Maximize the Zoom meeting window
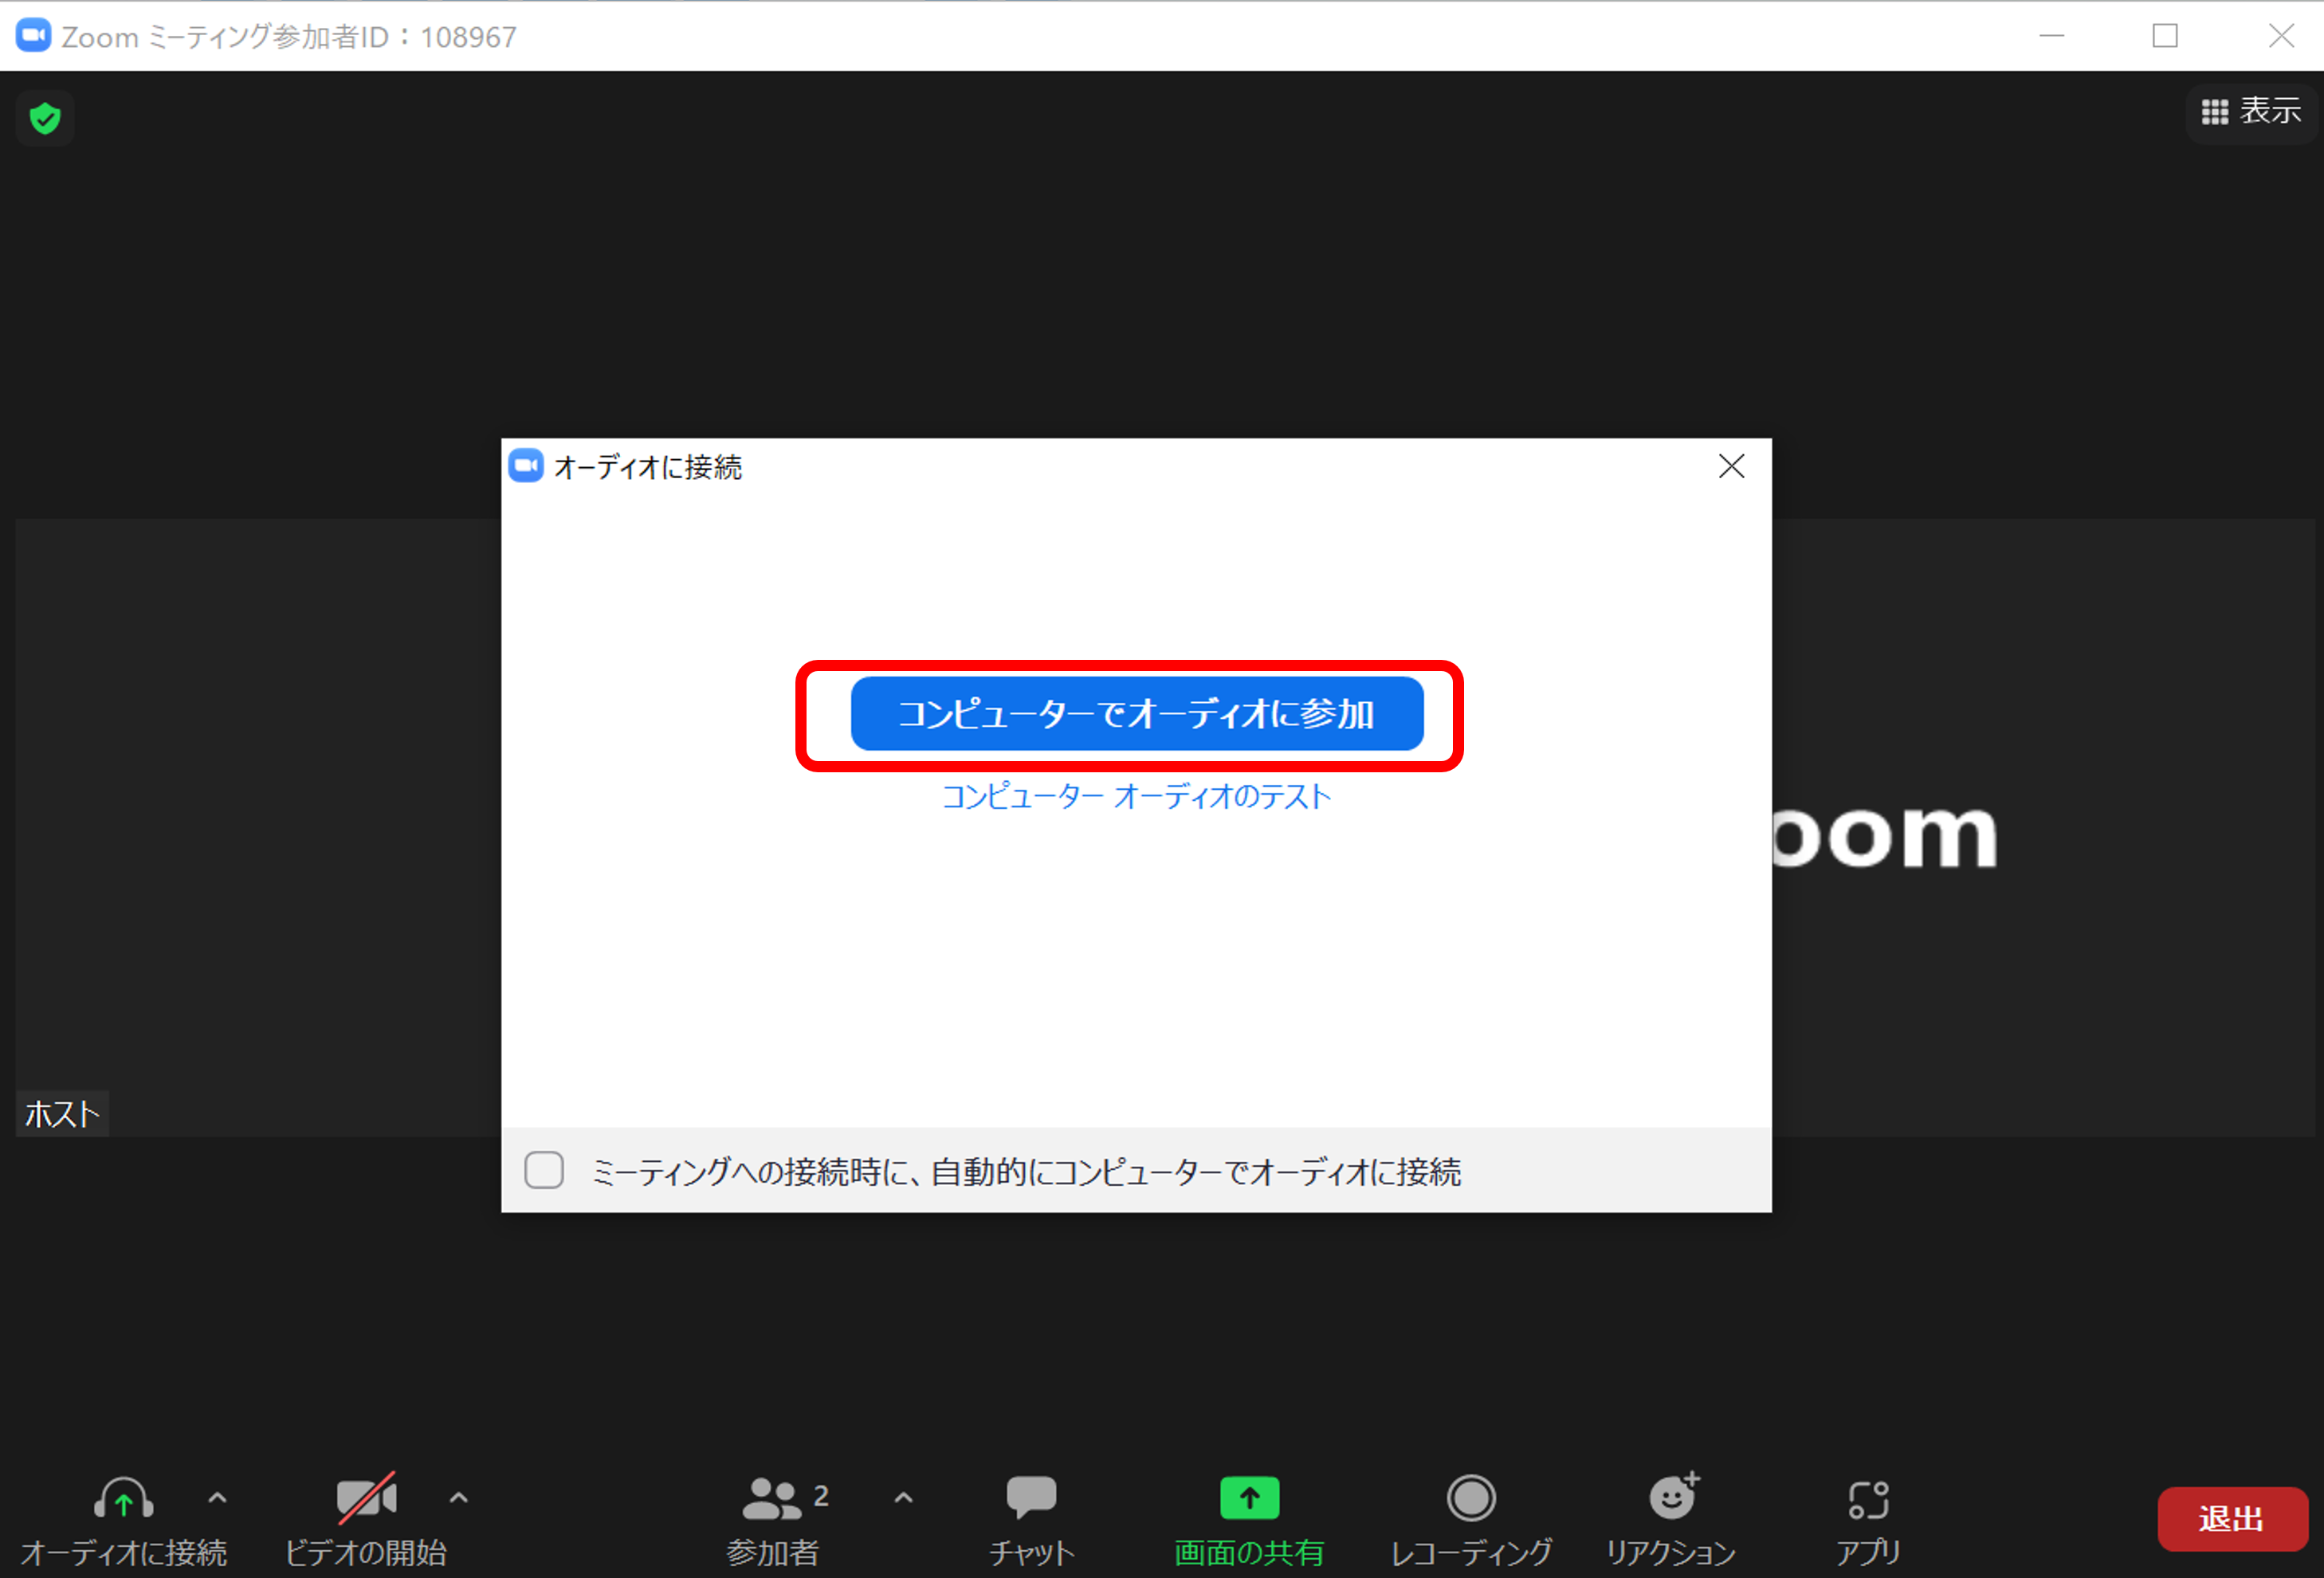Screen dimensions: 2324x1578 click(x=2165, y=36)
